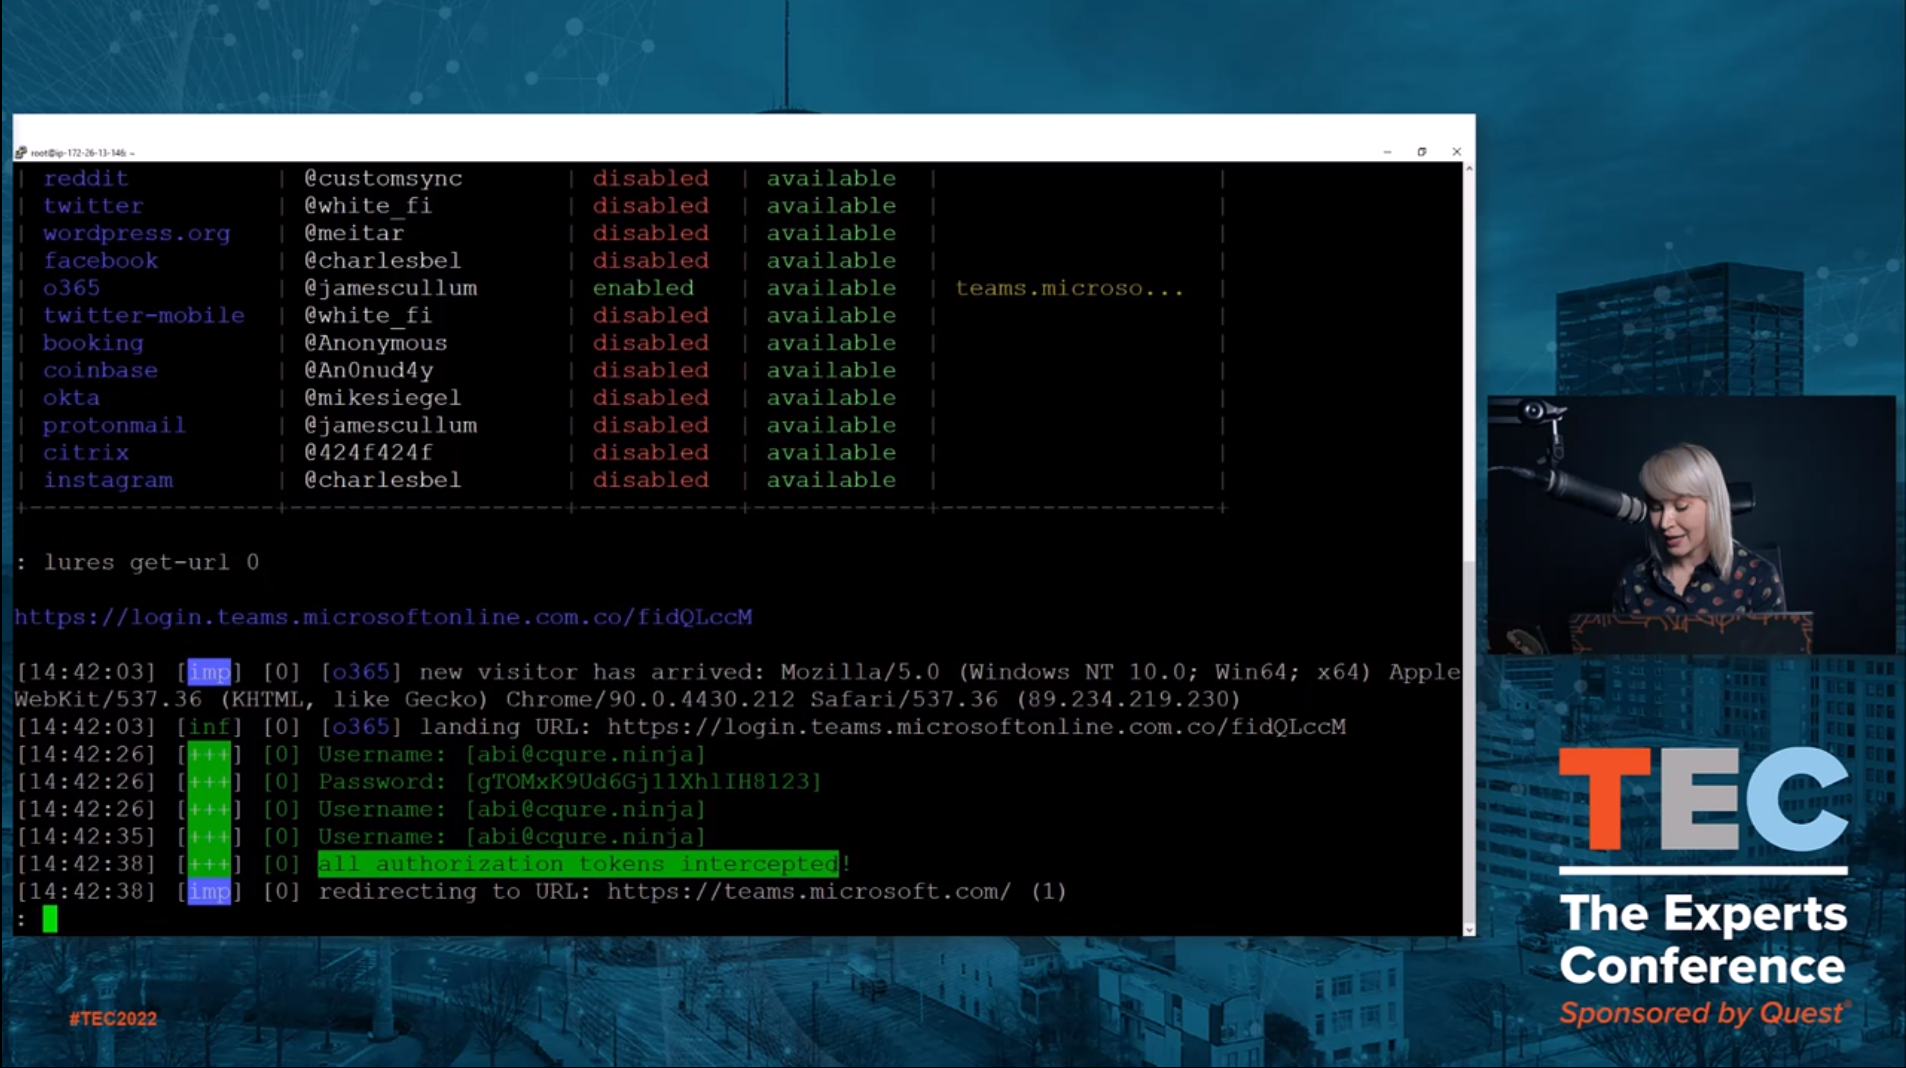Click the enabled status of o365
Screen dimensions: 1906x1068
click(x=643, y=288)
